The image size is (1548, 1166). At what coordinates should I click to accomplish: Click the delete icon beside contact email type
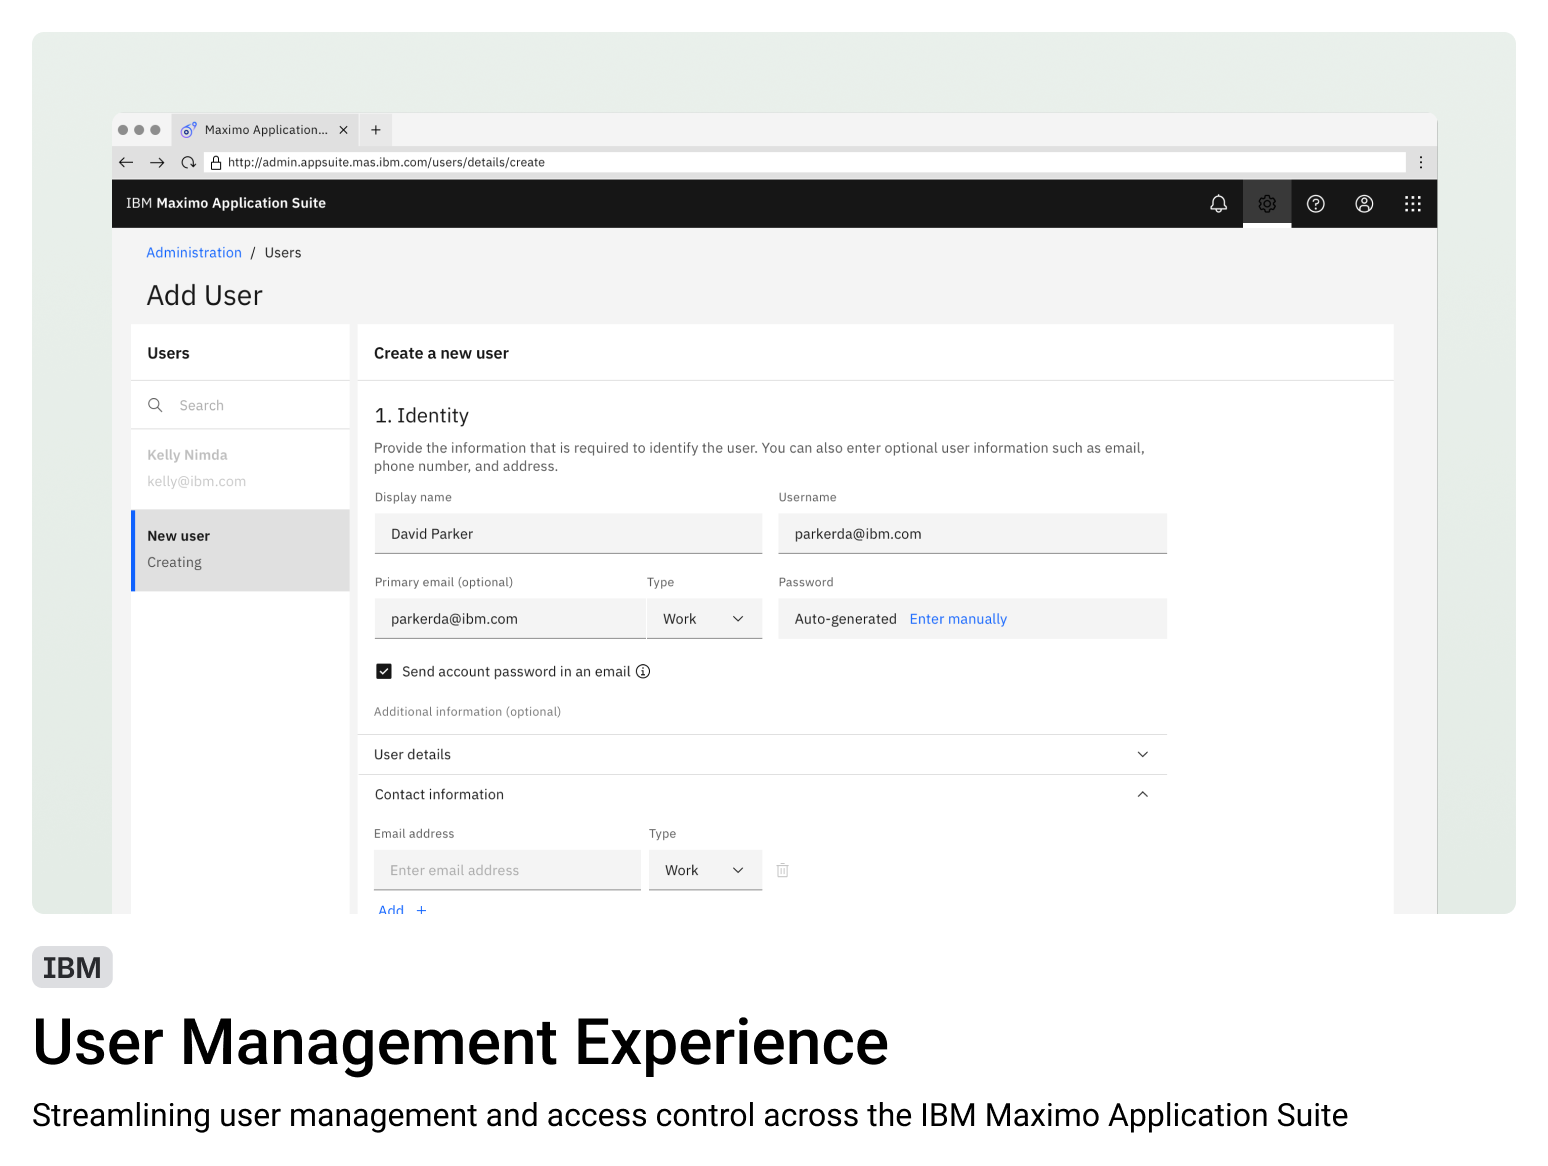(782, 870)
